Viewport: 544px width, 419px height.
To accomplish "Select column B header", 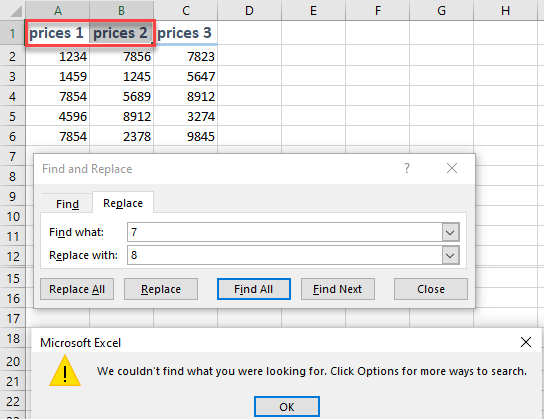I will [121, 10].
